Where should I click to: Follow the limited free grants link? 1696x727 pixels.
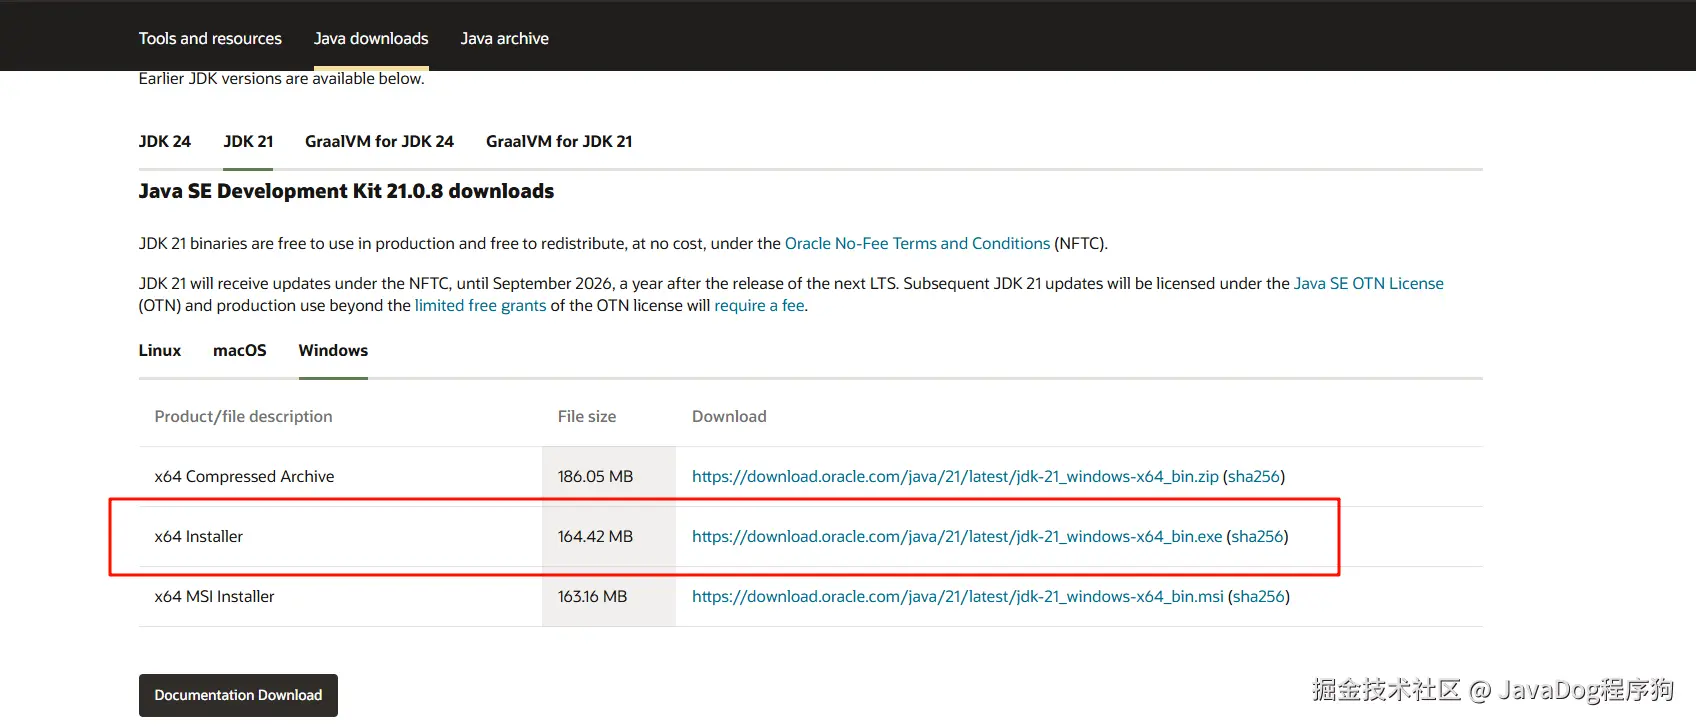tap(481, 305)
